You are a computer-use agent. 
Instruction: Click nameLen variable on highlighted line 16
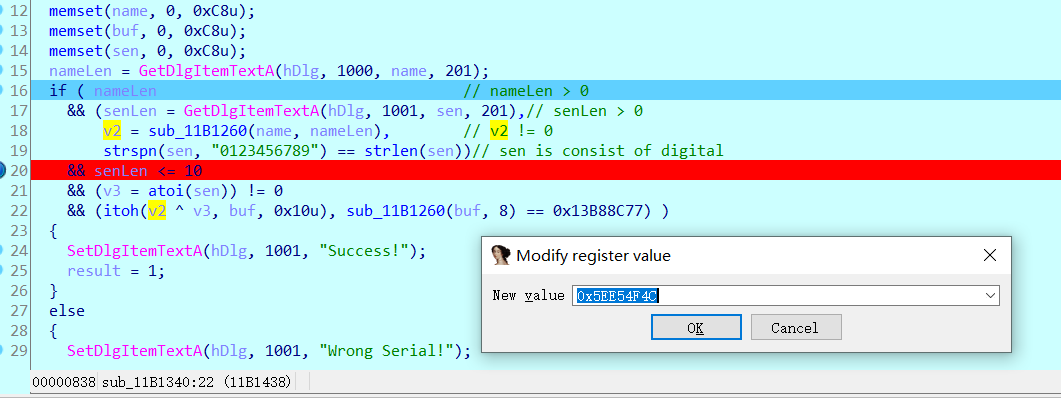pos(125,91)
